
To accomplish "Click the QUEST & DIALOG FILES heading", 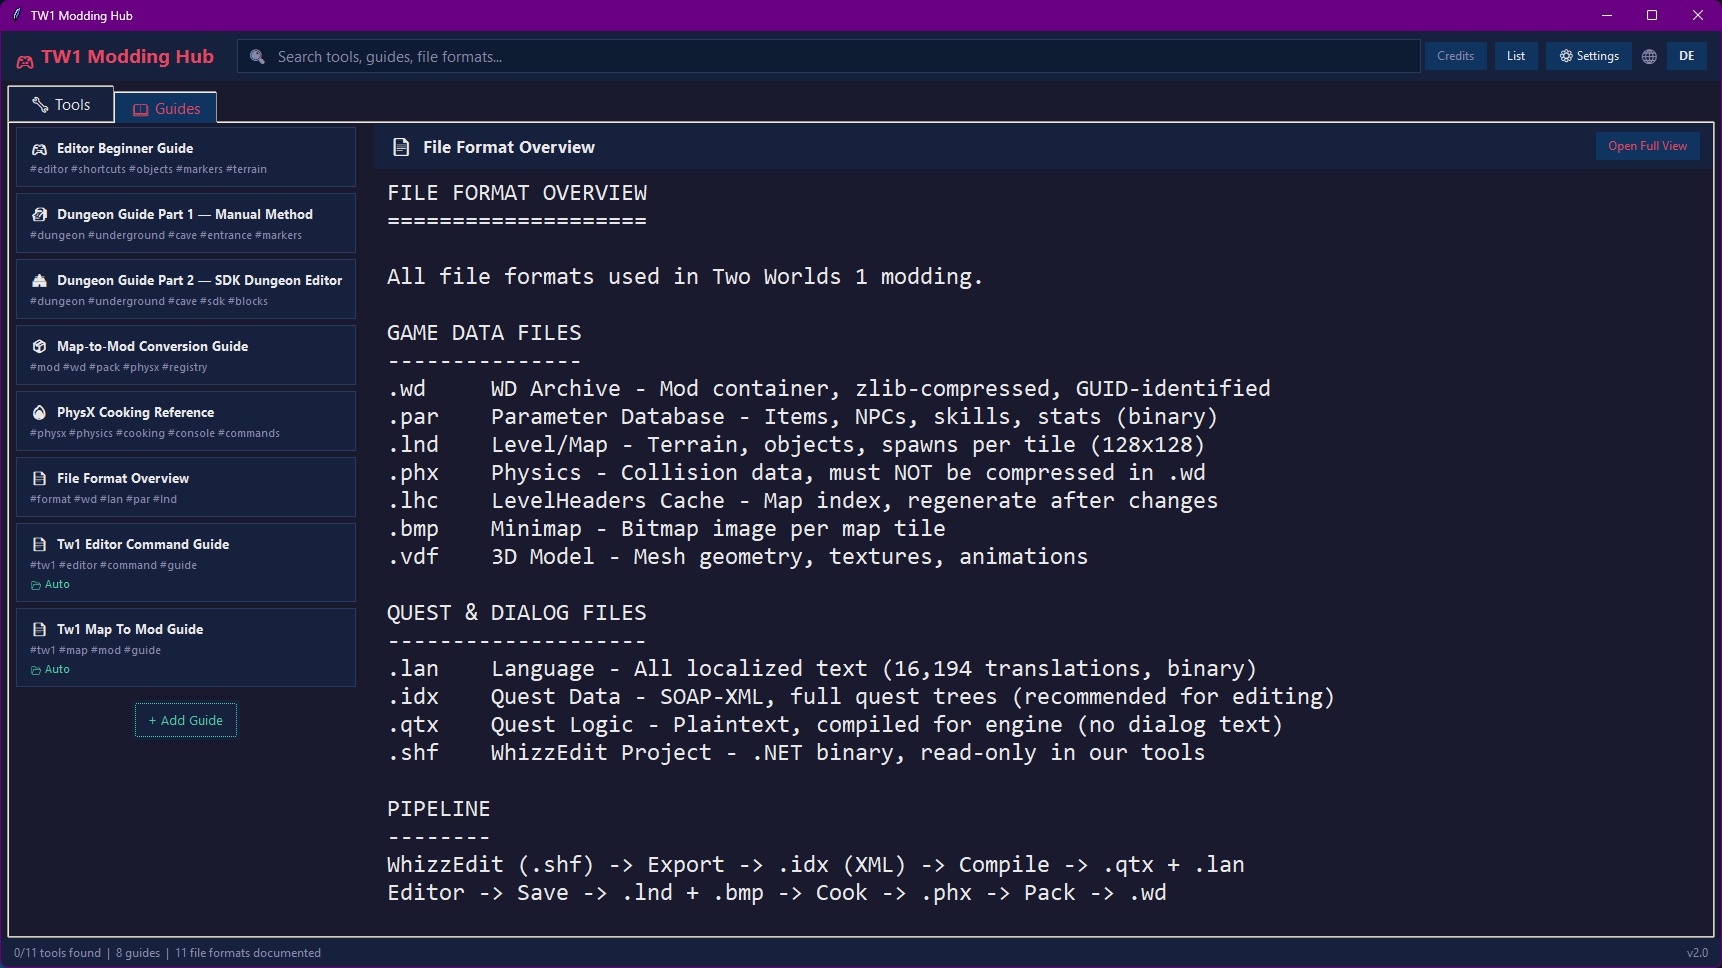I will (x=517, y=613).
